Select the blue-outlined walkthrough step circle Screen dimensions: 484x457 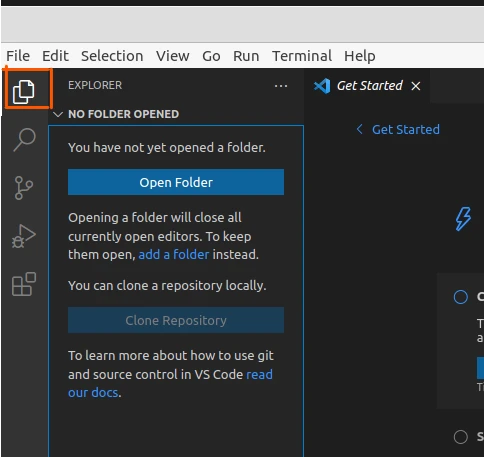pyautogui.click(x=461, y=297)
